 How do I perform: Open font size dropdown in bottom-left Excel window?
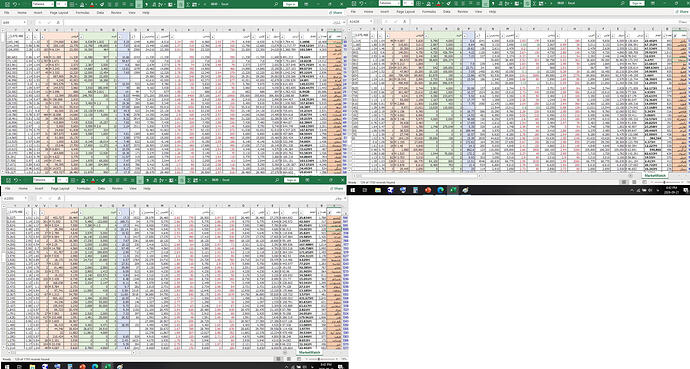tap(66, 180)
